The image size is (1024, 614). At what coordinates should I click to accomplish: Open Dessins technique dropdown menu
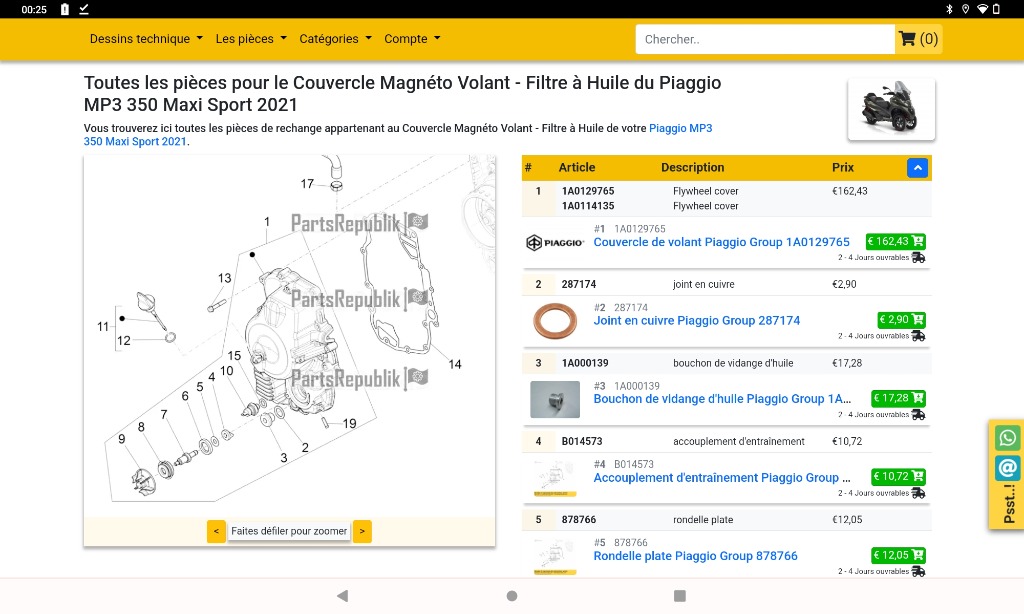(146, 39)
